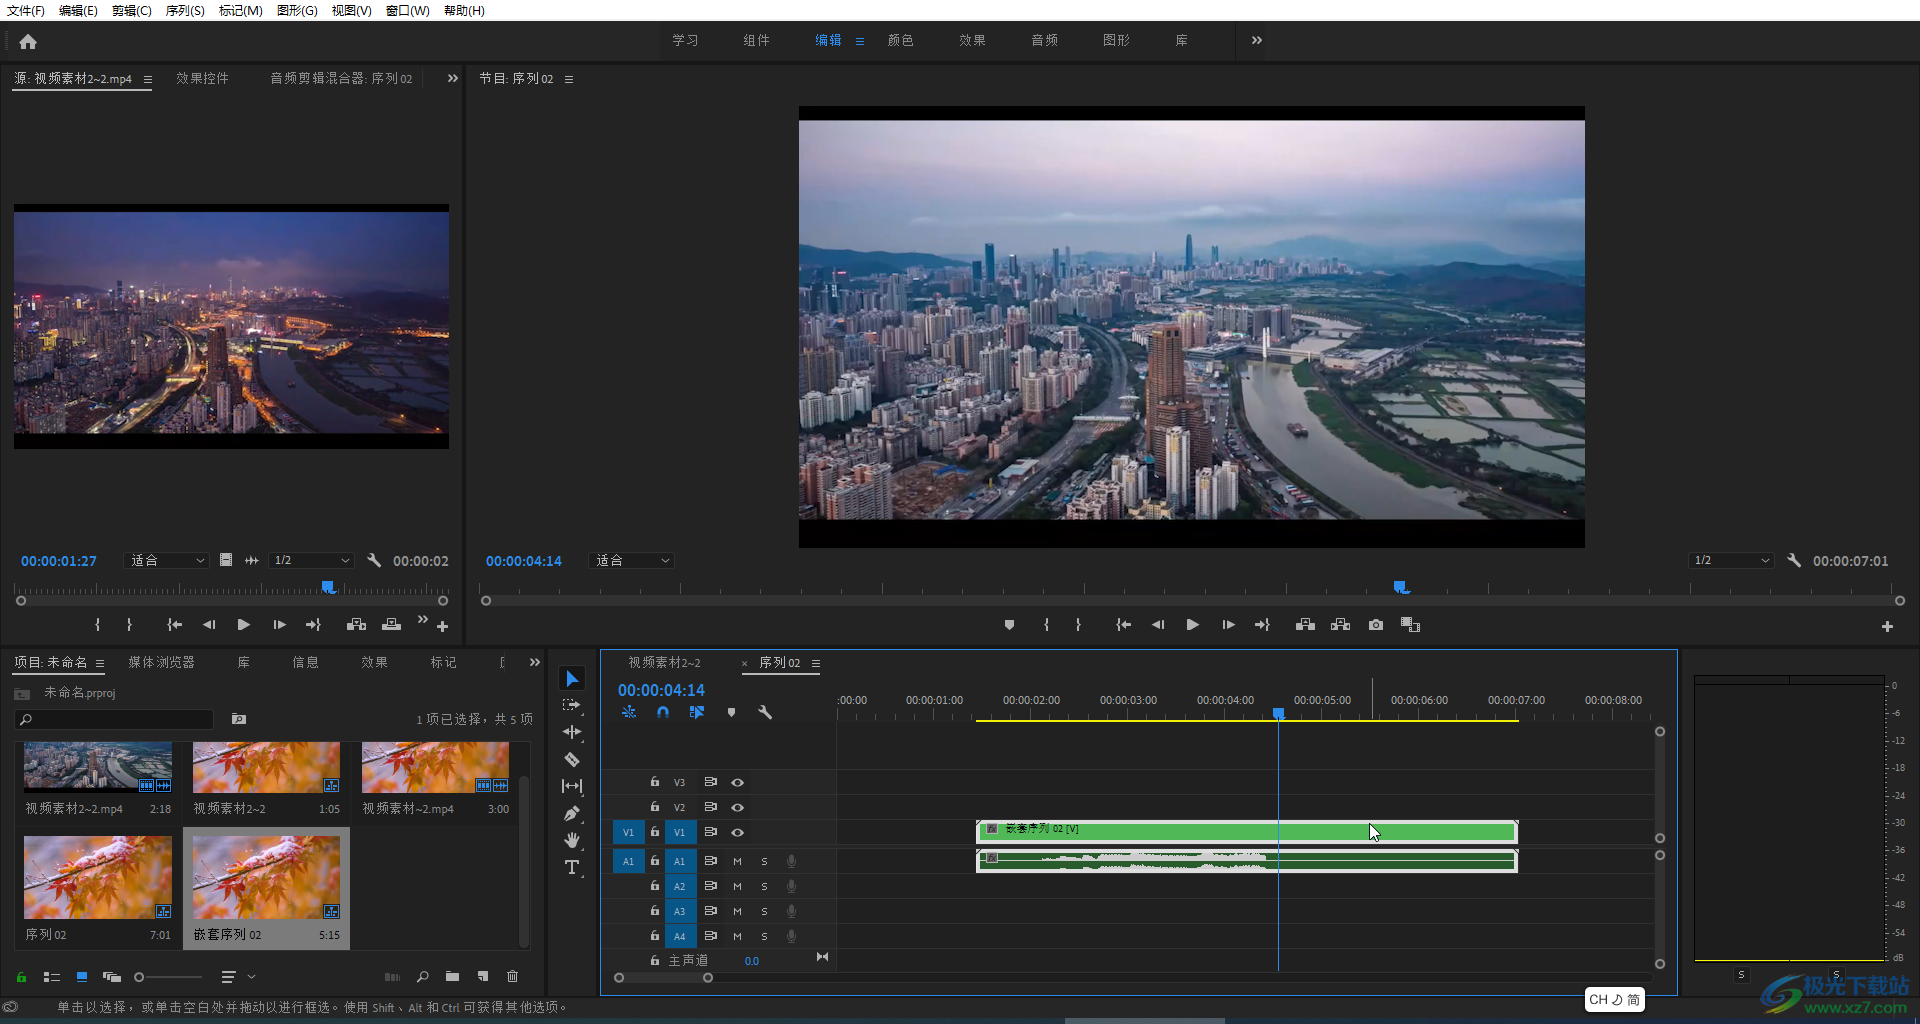The image size is (1920, 1024).
Task: Click new bin folder icon in Project panel
Action: (452, 977)
